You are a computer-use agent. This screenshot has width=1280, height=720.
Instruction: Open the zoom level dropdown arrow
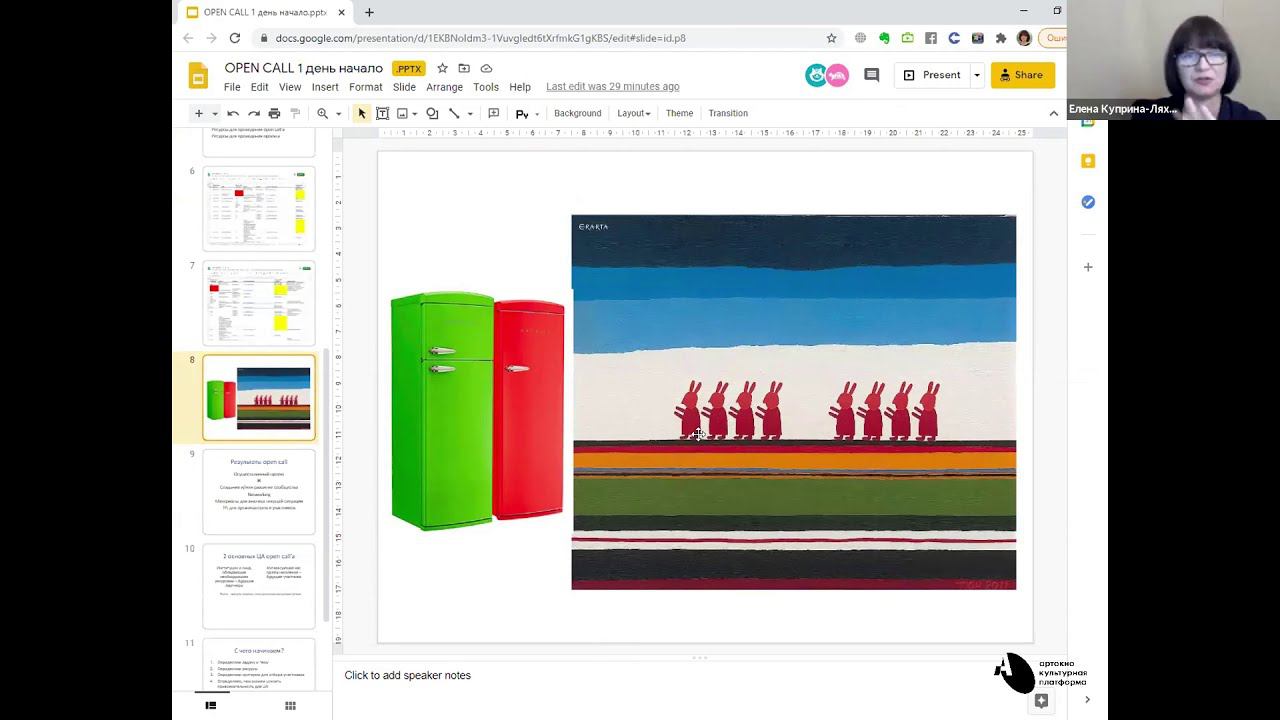tap(338, 114)
